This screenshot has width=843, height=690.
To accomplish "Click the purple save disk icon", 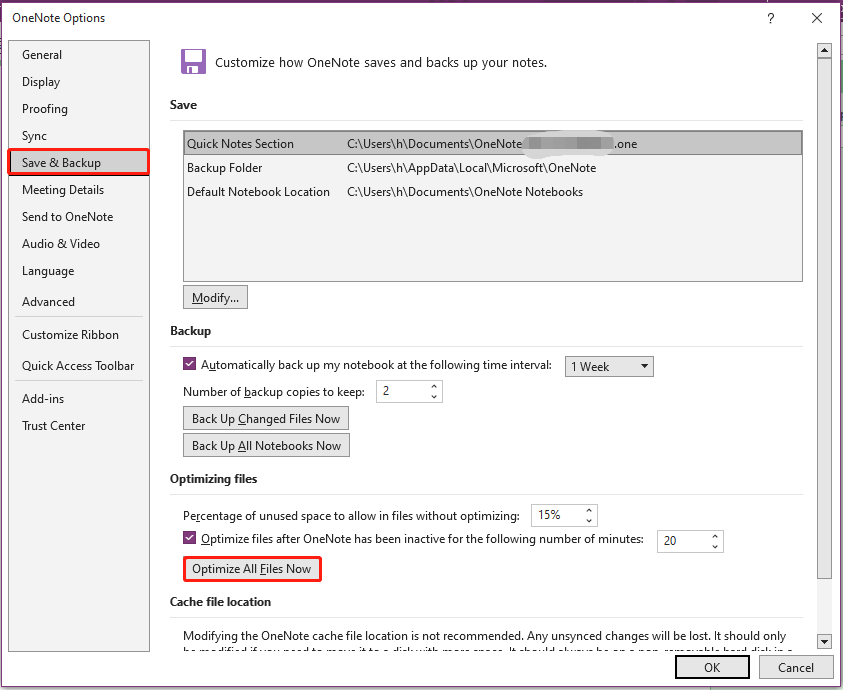I will click(x=193, y=61).
